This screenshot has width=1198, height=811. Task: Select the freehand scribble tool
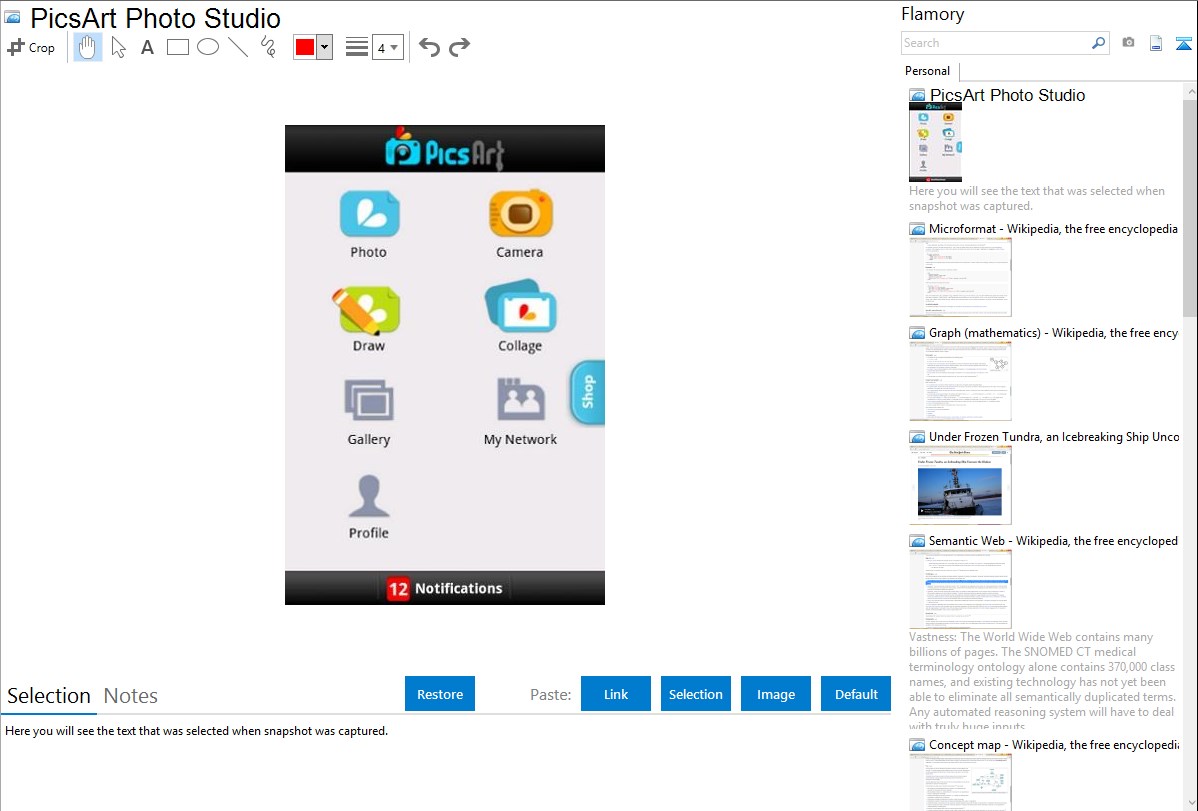click(268, 47)
